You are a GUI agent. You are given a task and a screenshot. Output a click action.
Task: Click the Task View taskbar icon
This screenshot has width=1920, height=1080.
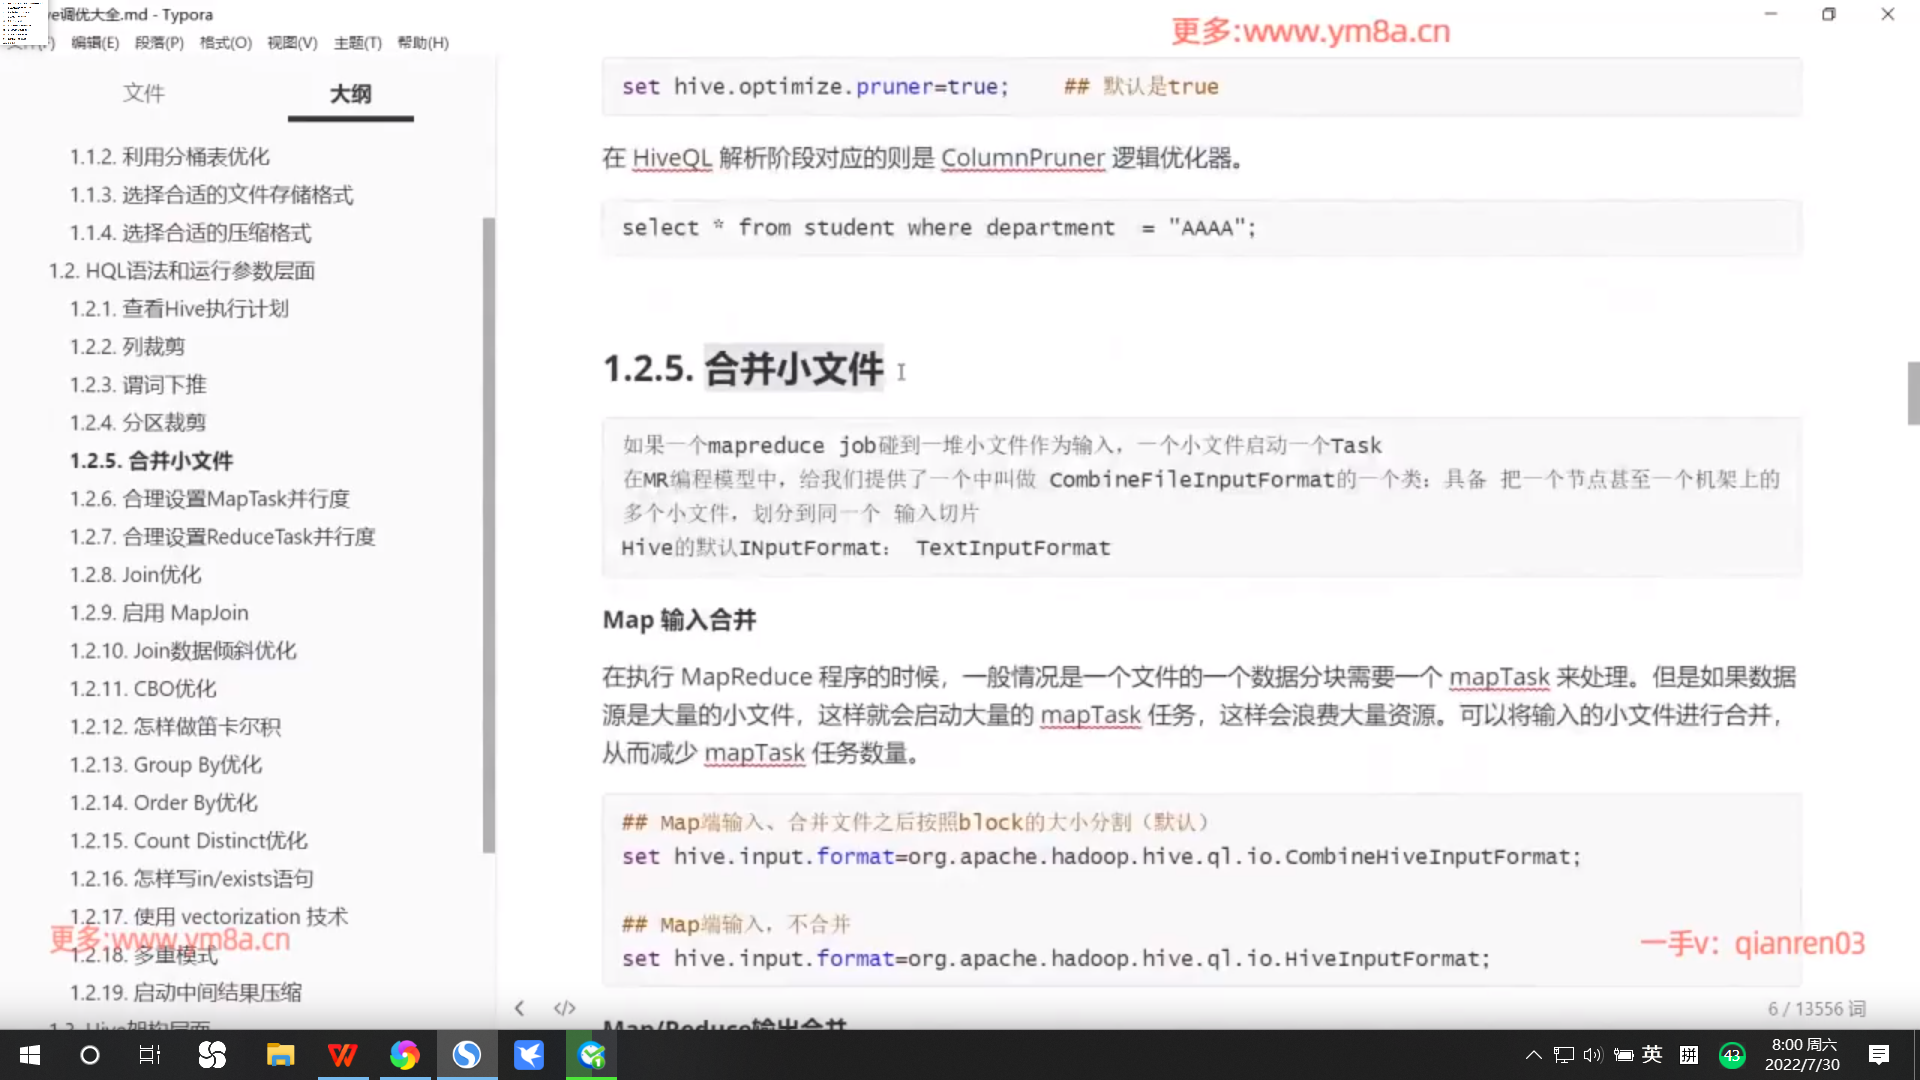[150, 1055]
